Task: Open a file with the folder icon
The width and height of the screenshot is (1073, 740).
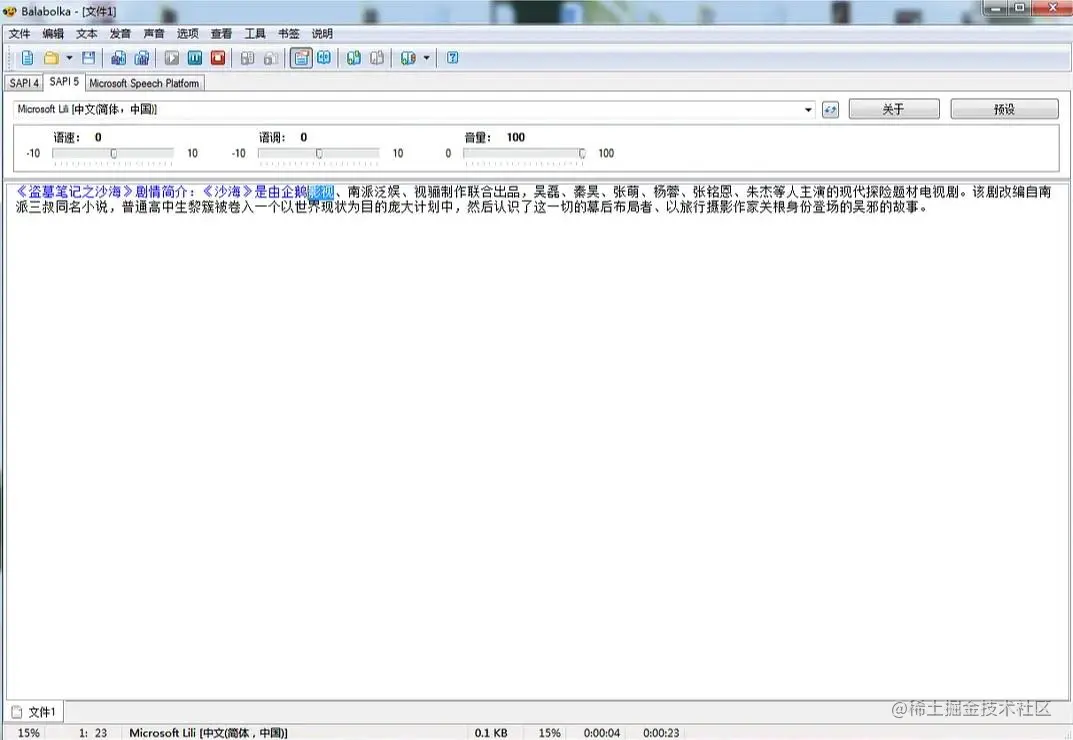Action: pyautogui.click(x=51, y=58)
